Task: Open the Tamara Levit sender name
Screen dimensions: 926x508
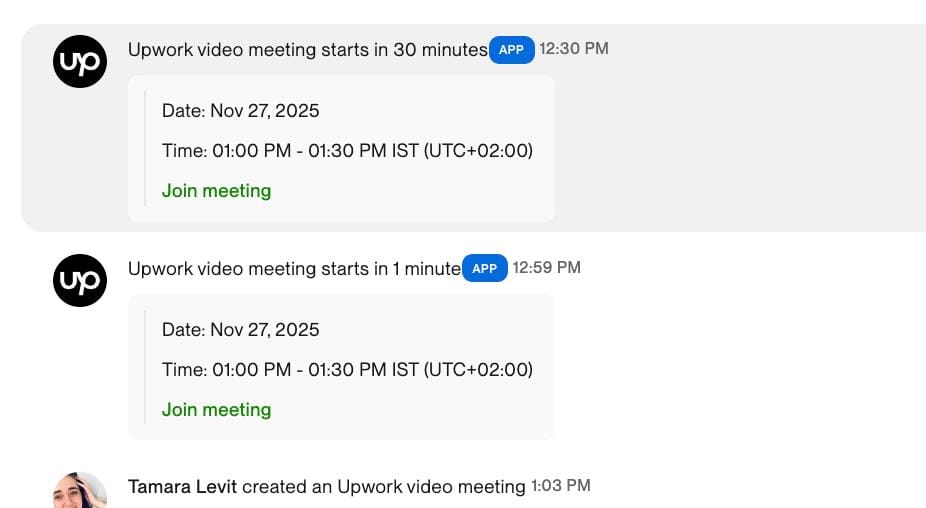Action: click(x=182, y=487)
